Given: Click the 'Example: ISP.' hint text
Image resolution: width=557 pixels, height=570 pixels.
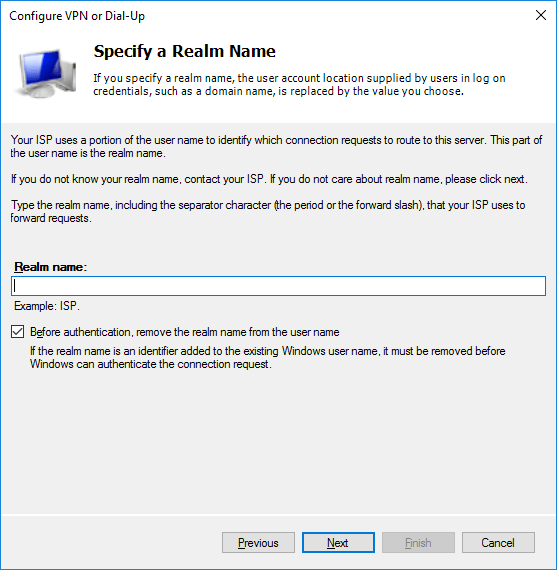Looking at the screenshot, I should pos(47,306).
